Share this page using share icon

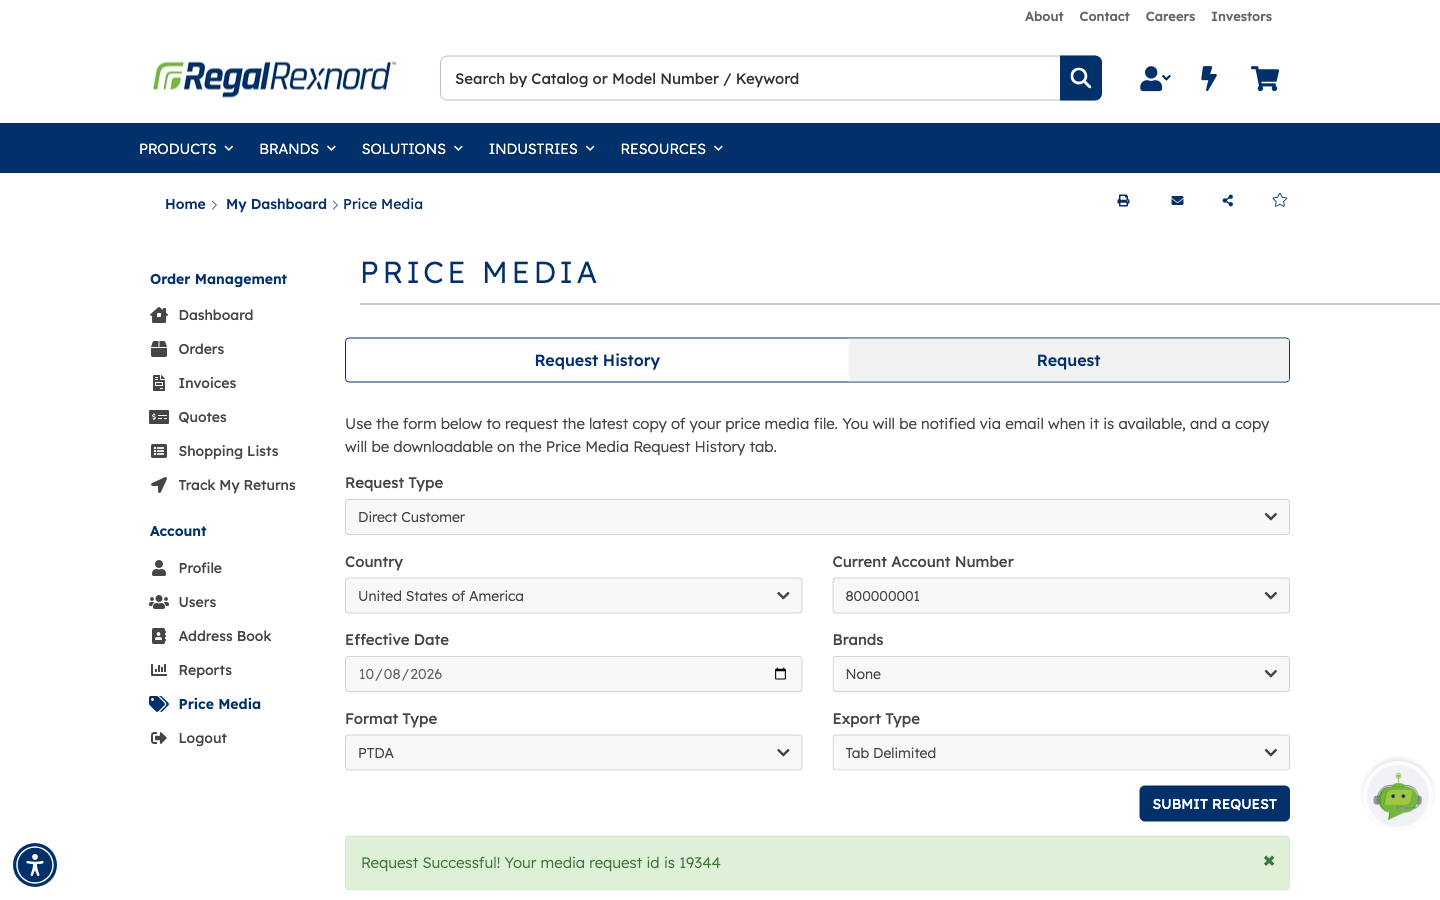[1228, 201]
